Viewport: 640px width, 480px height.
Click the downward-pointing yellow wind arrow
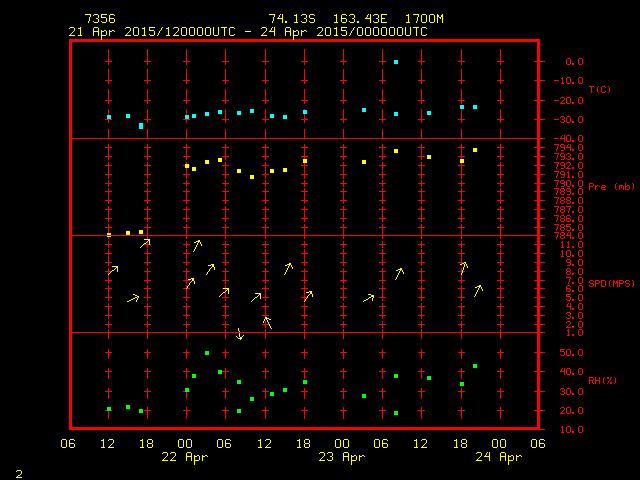pos(239,333)
